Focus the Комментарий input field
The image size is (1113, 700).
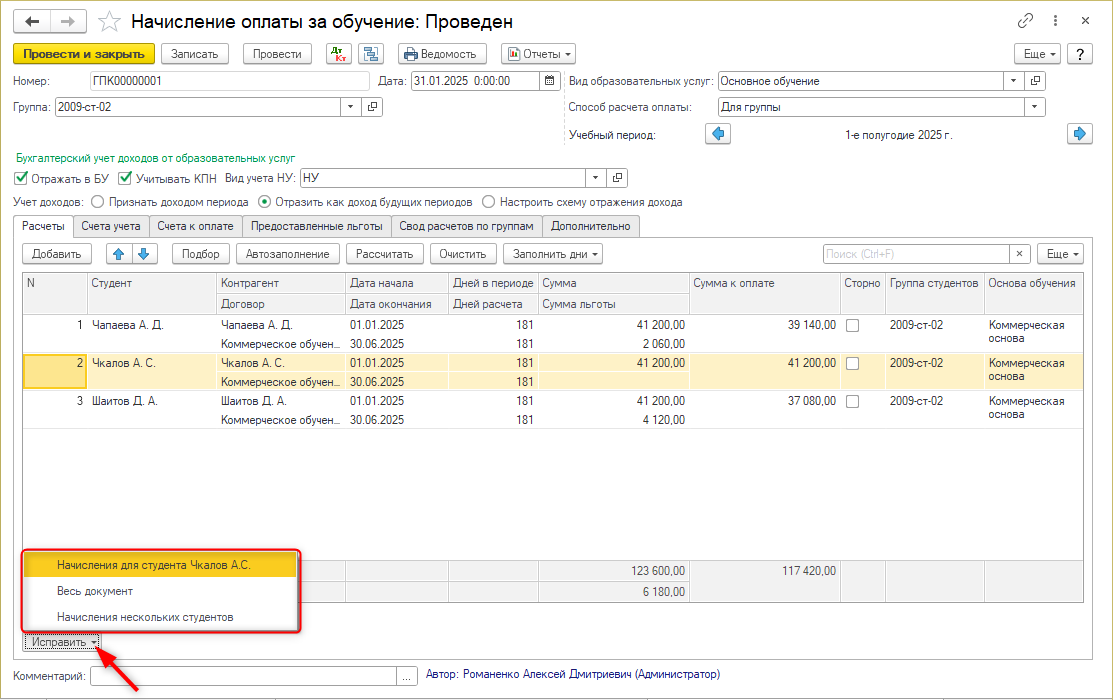click(243, 677)
